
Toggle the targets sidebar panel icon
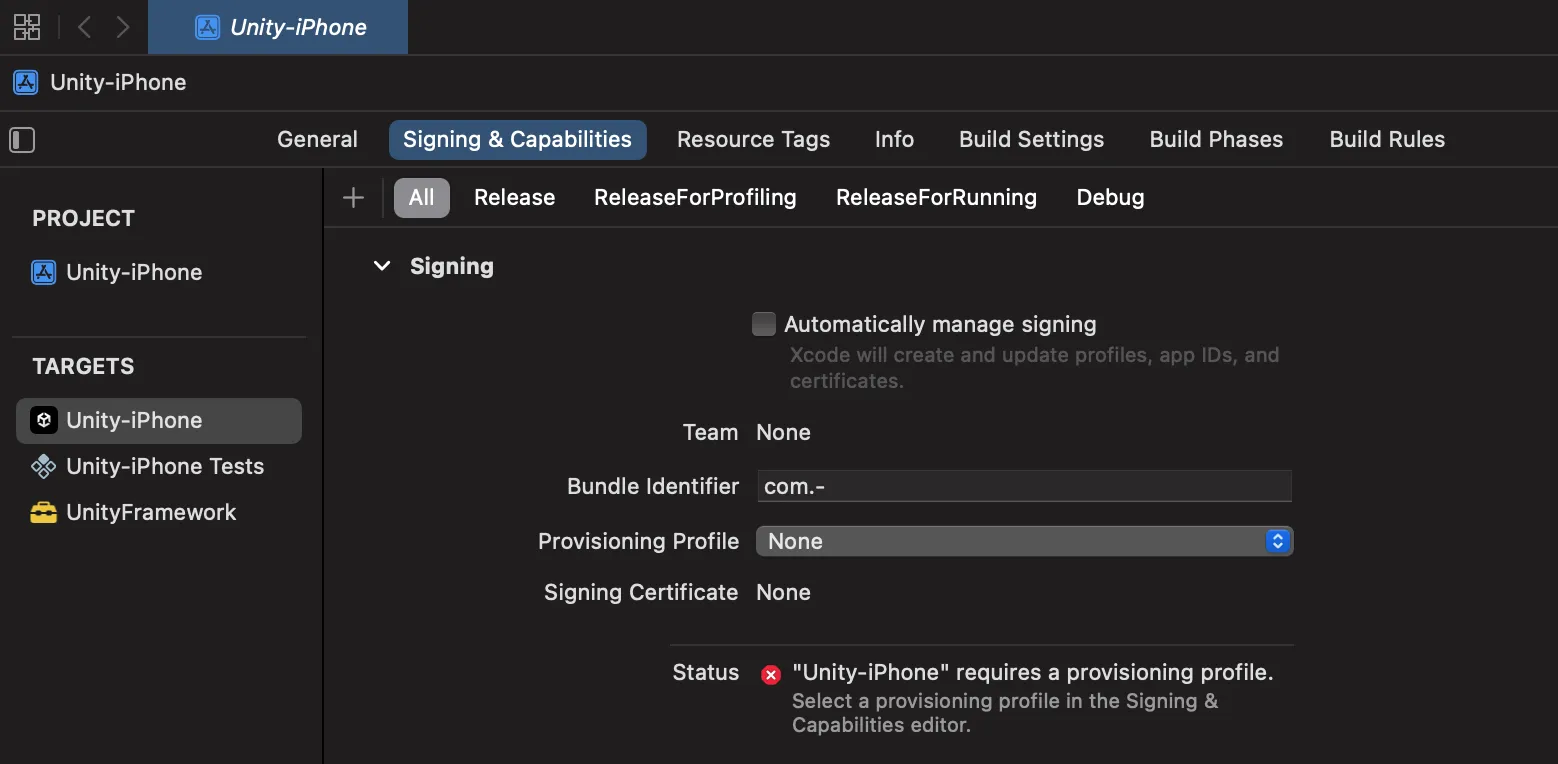tap(22, 139)
